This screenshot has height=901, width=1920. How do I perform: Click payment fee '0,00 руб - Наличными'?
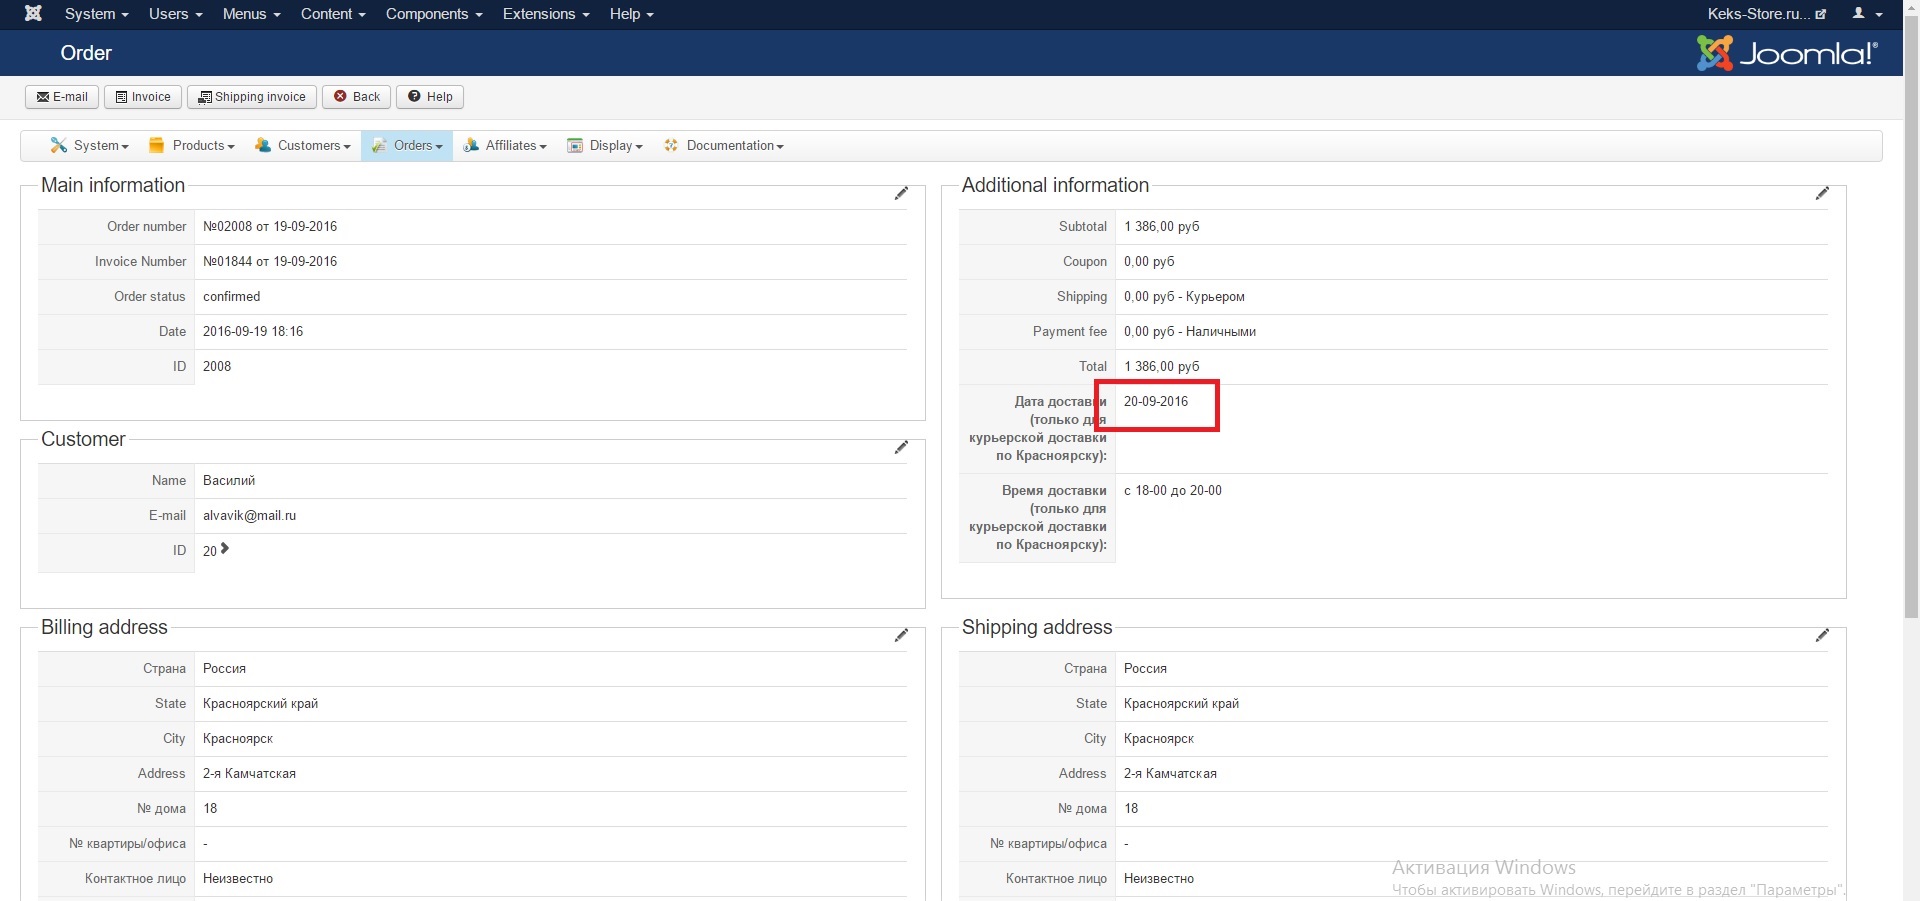[1190, 332]
